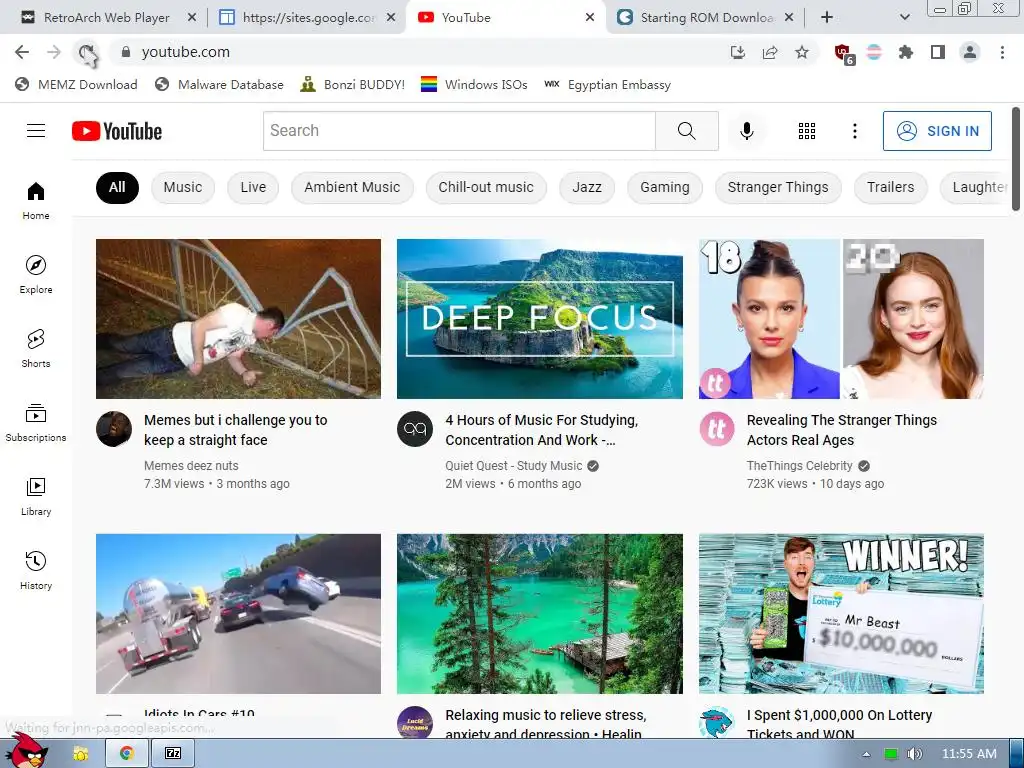Open Chrome from the taskbar
This screenshot has height=768, width=1024.
pos(127,754)
